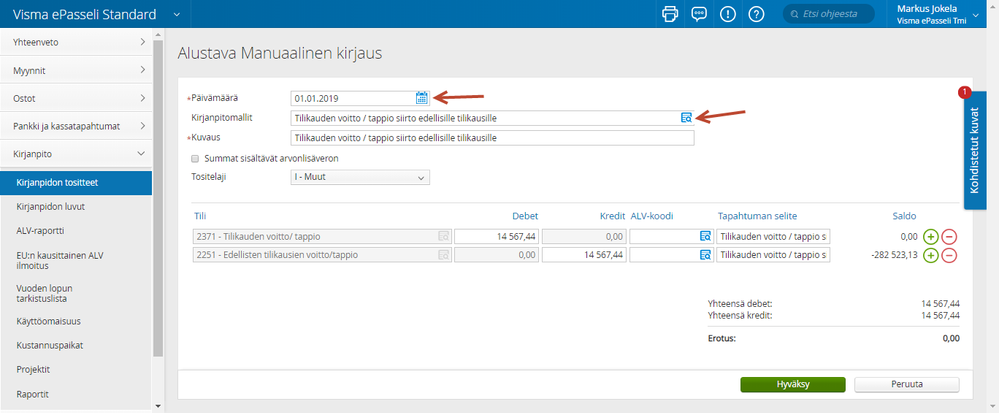Open the calendar picker beside Päivämäärä
999x413 pixels.
click(x=422, y=98)
